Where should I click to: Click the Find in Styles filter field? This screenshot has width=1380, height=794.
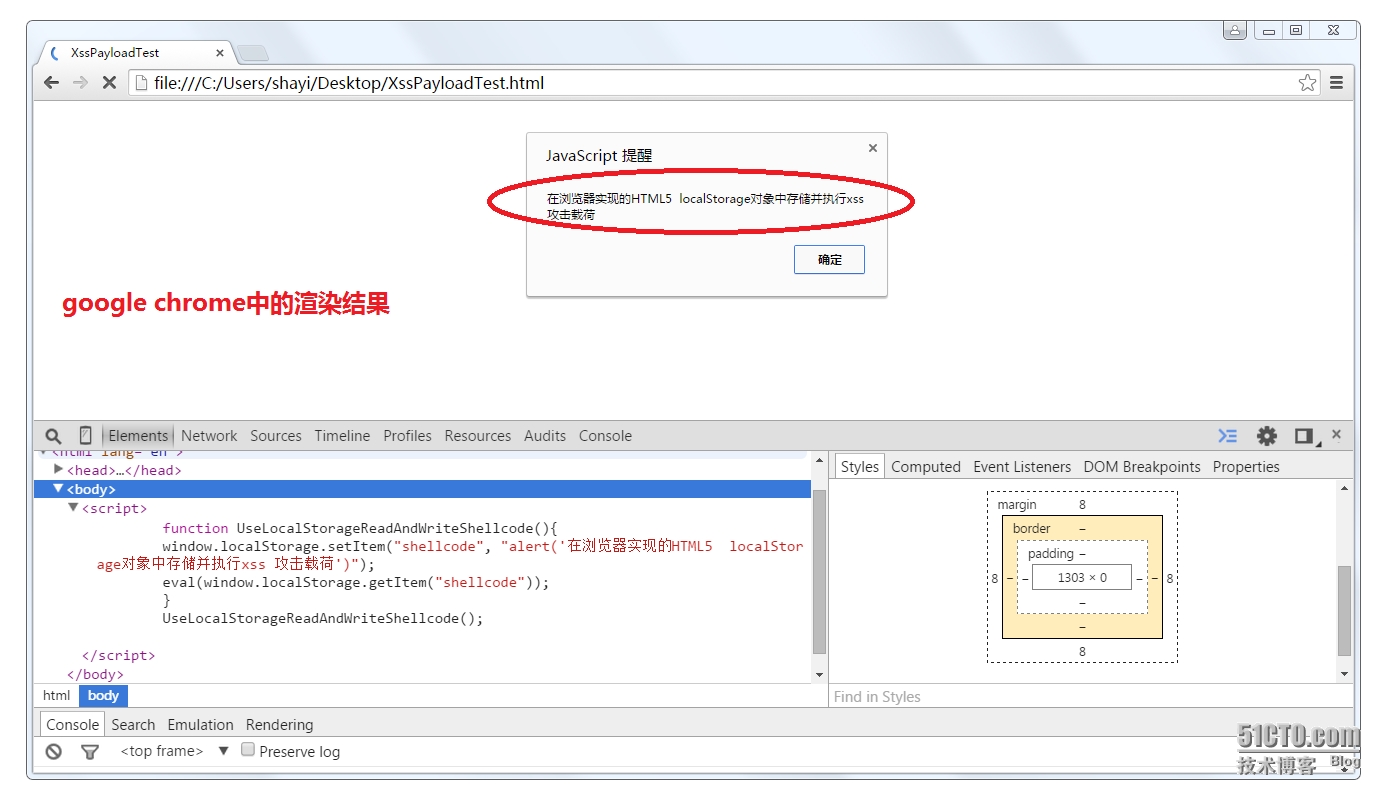(x=1090, y=697)
